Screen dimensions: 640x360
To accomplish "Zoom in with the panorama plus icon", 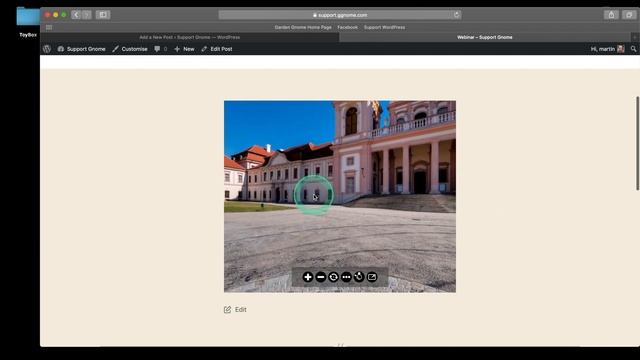I will (x=308, y=277).
